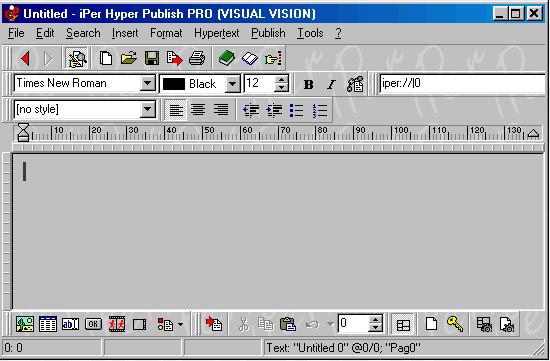Click the Copy icon
Viewport: 550px width, 361px height.
pos(266,324)
